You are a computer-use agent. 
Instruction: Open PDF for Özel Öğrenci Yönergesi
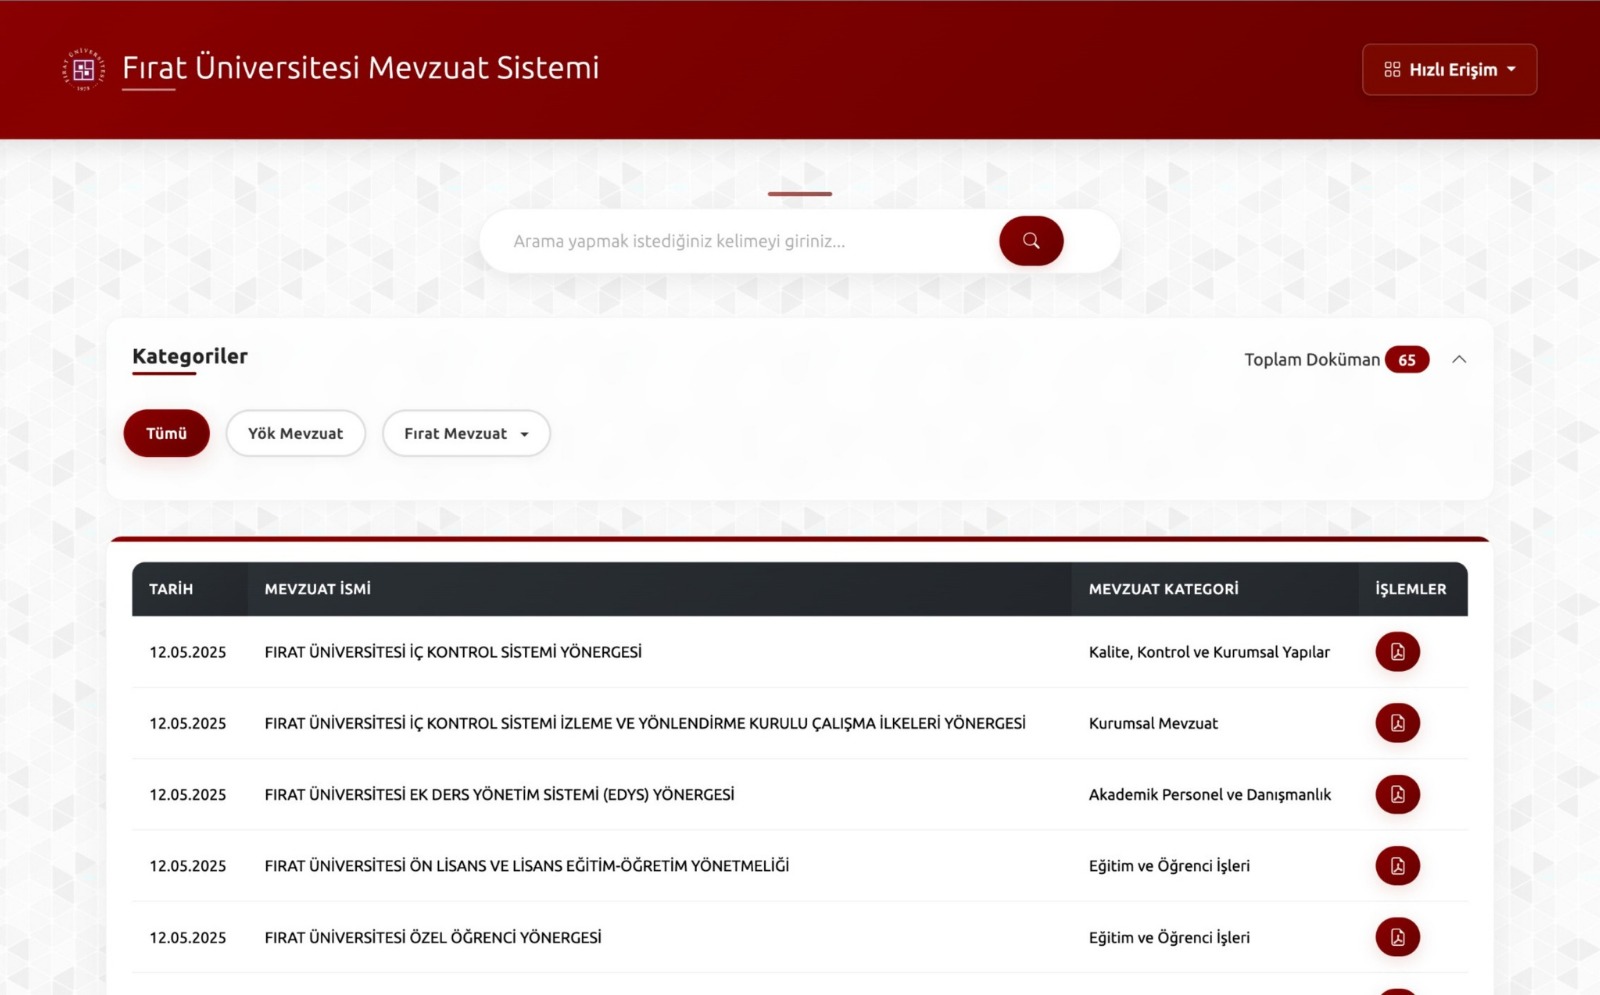[1398, 937]
